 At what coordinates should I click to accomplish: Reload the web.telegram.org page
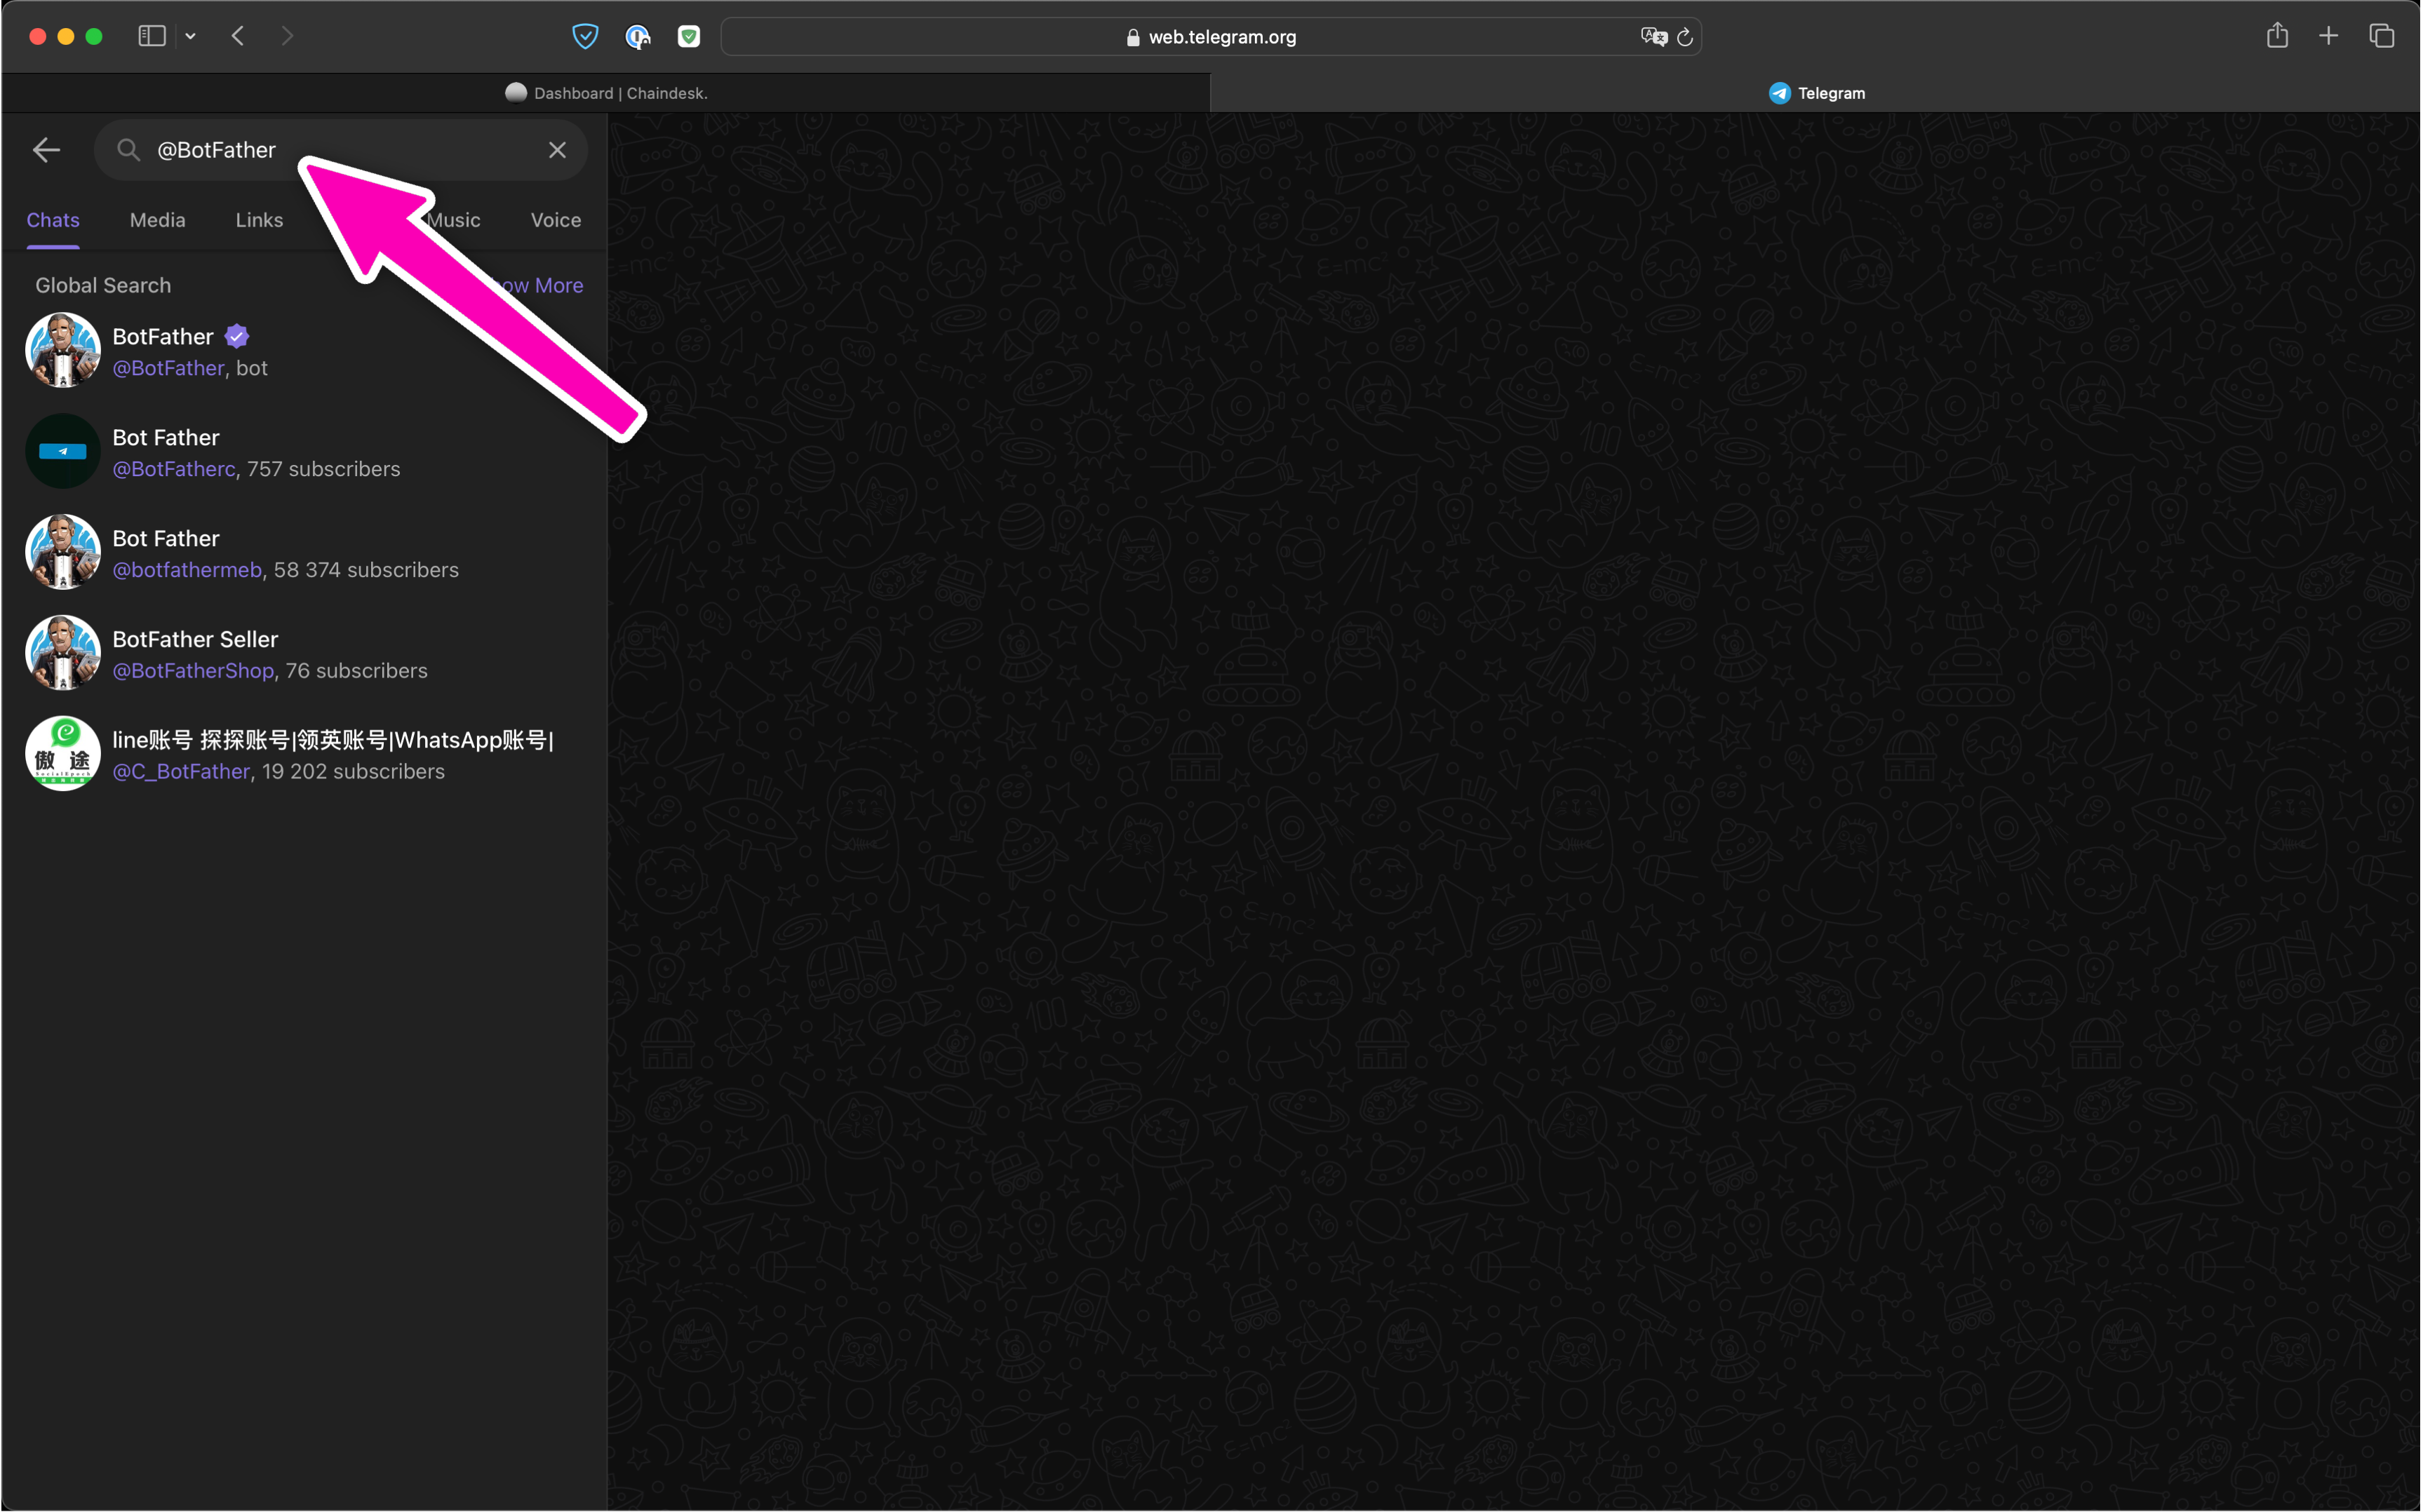pos(1685,36)
